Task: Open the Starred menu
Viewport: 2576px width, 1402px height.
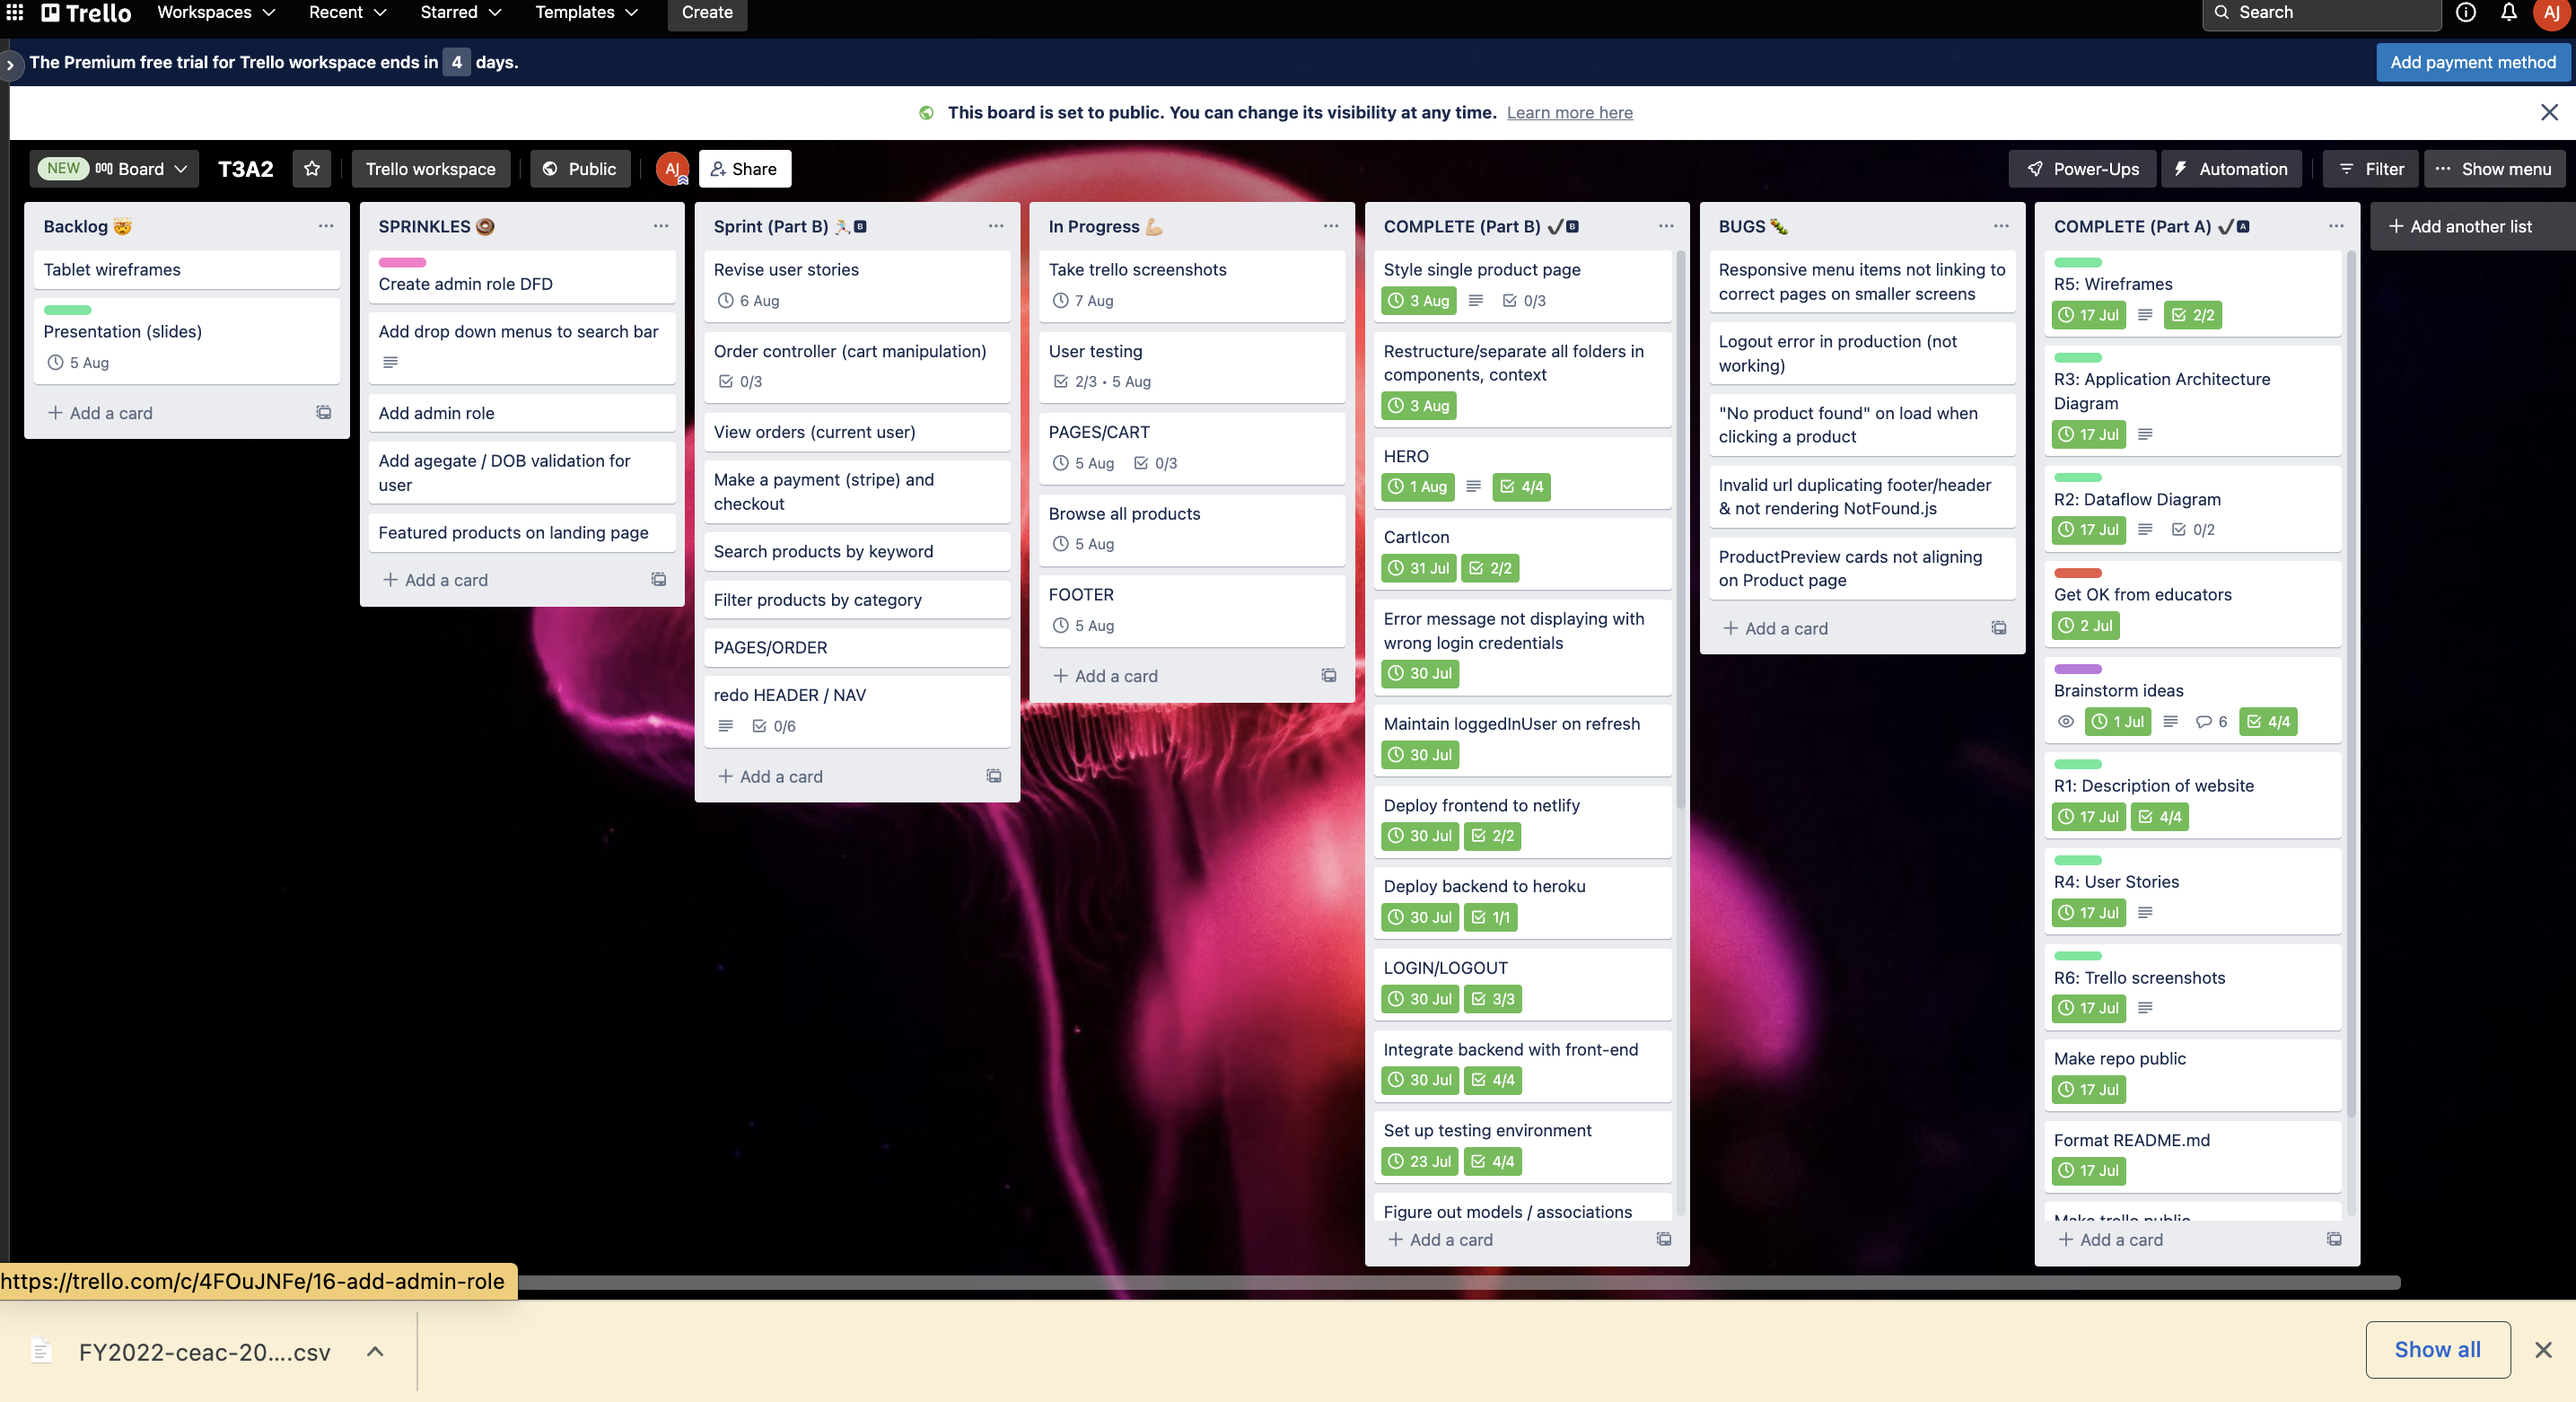Action: click(460, 13)
